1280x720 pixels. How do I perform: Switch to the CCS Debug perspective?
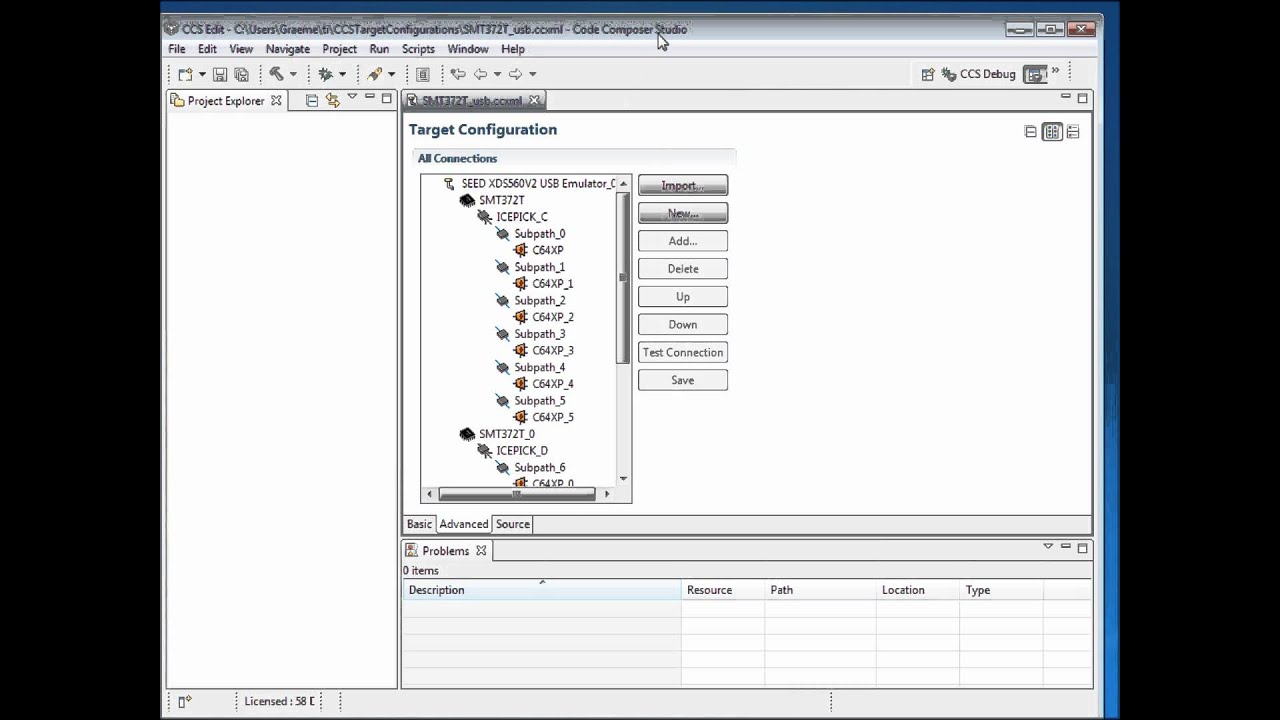(978, 74)
